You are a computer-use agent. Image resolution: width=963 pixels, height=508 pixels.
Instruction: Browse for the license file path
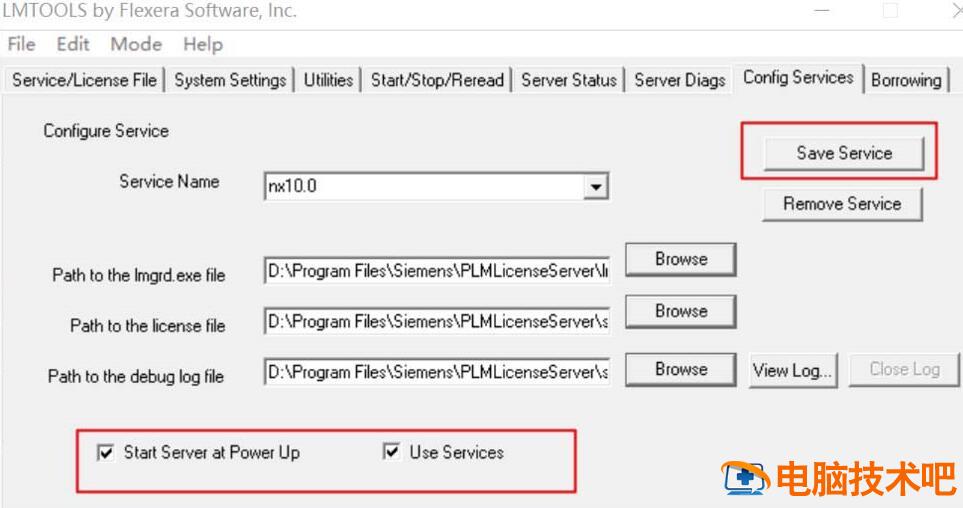click(680, 311)
